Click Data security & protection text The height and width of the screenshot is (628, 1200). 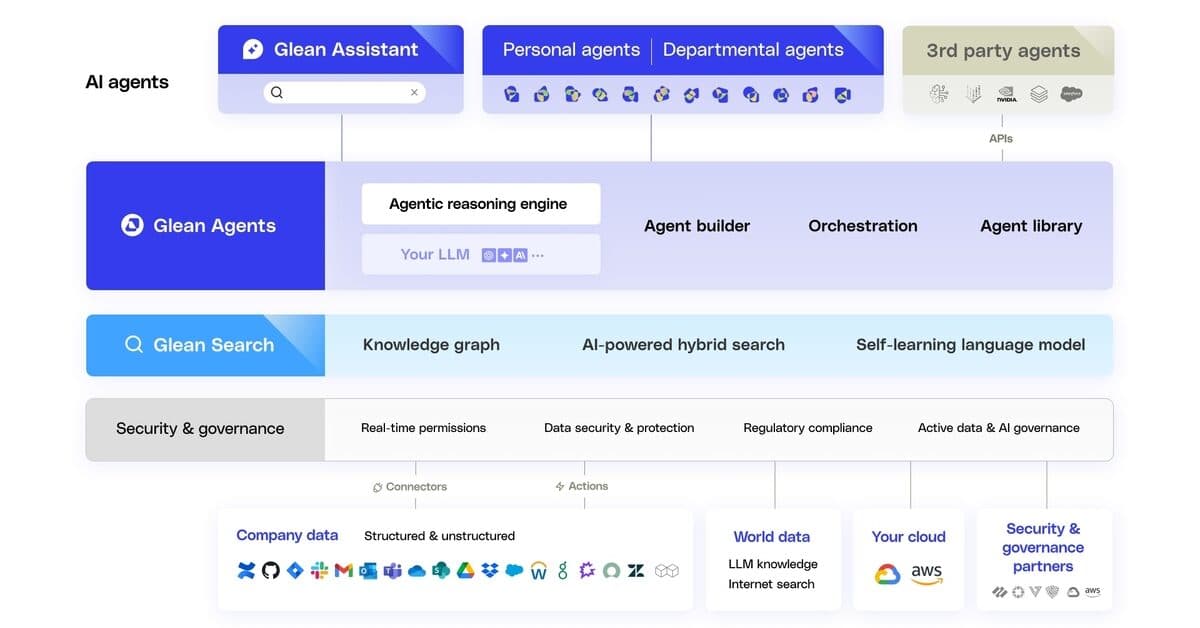[x=619, y=428]
